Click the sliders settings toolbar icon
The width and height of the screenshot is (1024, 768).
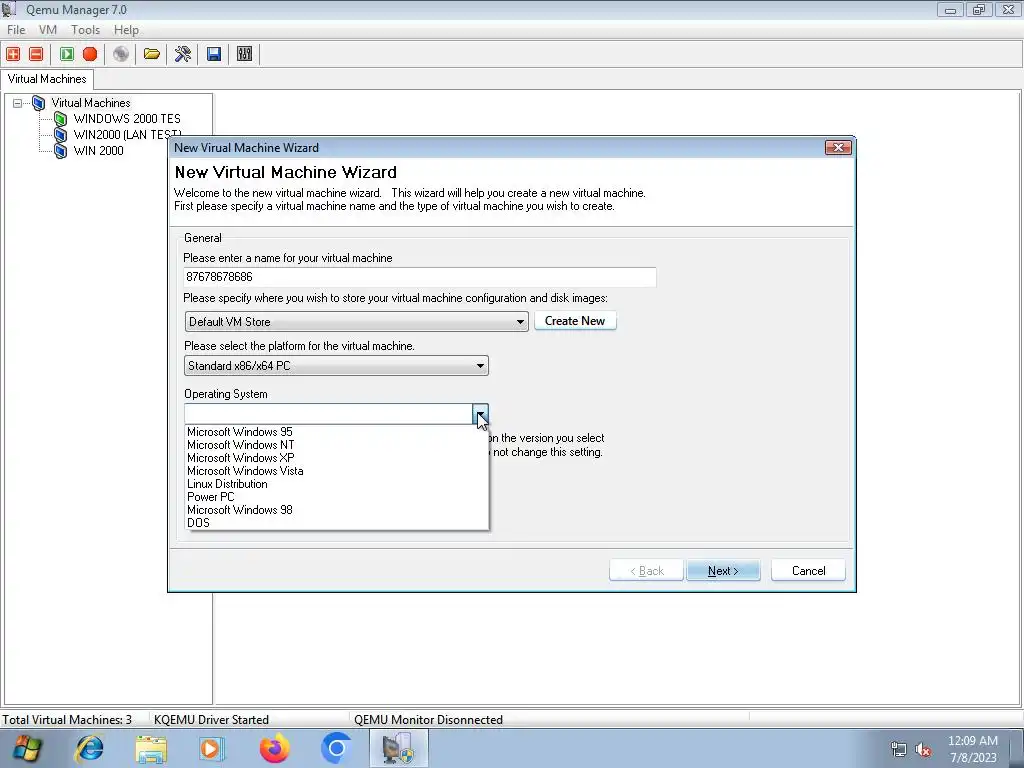click(244, 54)
